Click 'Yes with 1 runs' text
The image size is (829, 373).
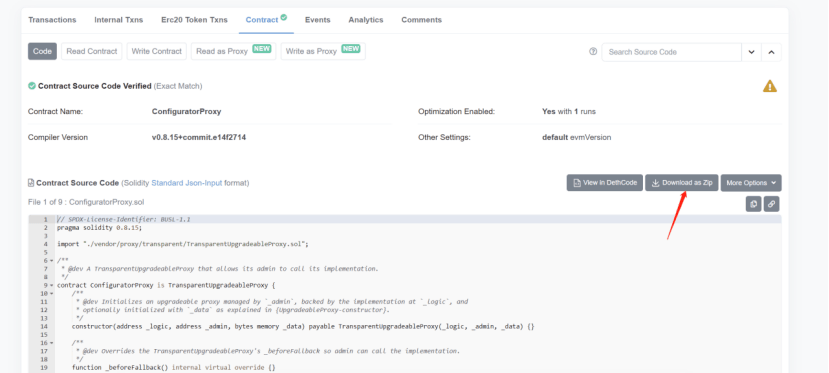(x=569, y=111)
